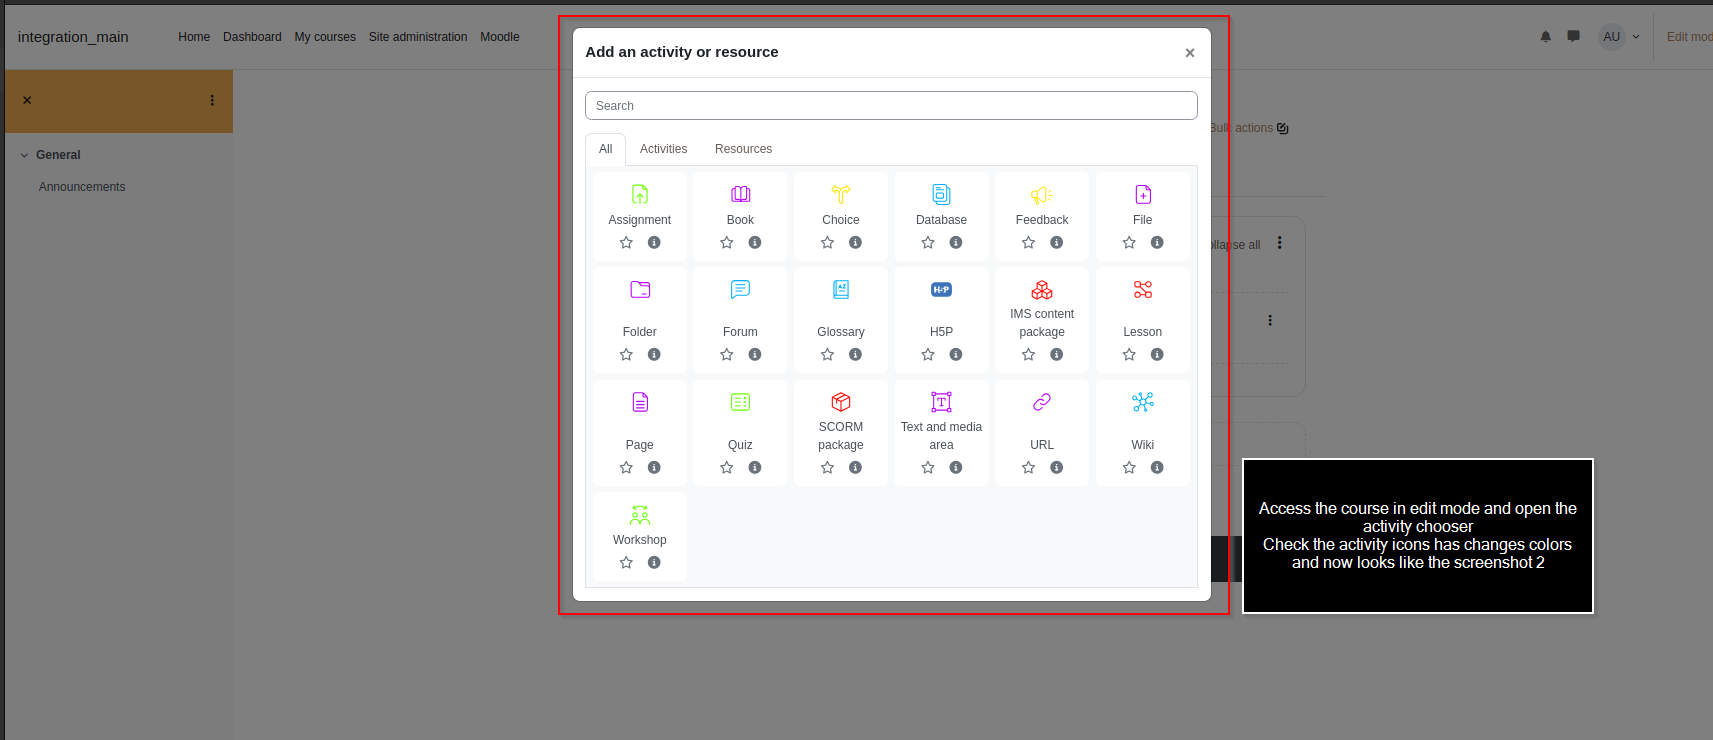Open the messaging drawer chat icon
Screen dimensions: 1713x740
1574,37
